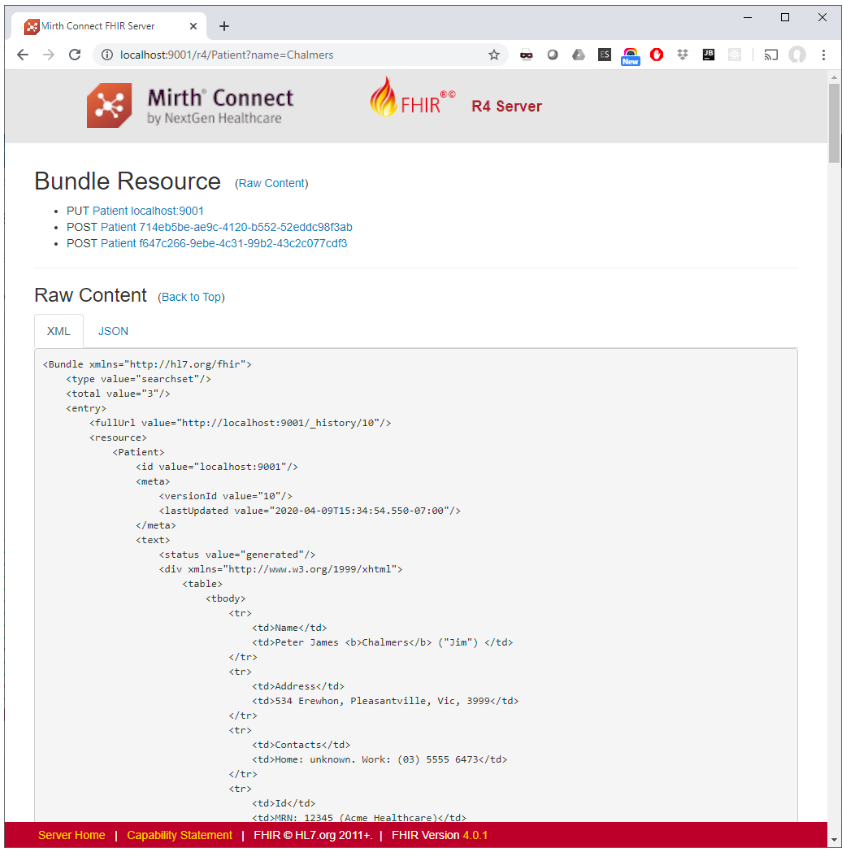Close the Mirth Connect FHIR Server tab
This screenshot has width=844, height=855.
[x=193, y=26]
